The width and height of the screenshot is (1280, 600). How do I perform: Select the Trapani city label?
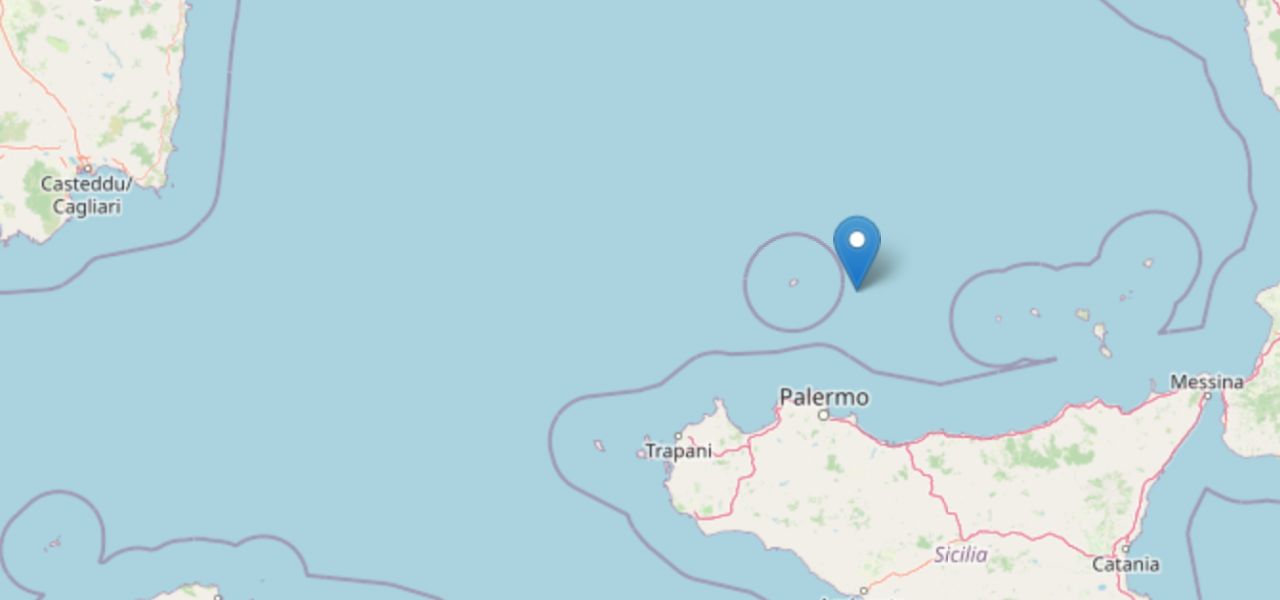coord(679,451)
